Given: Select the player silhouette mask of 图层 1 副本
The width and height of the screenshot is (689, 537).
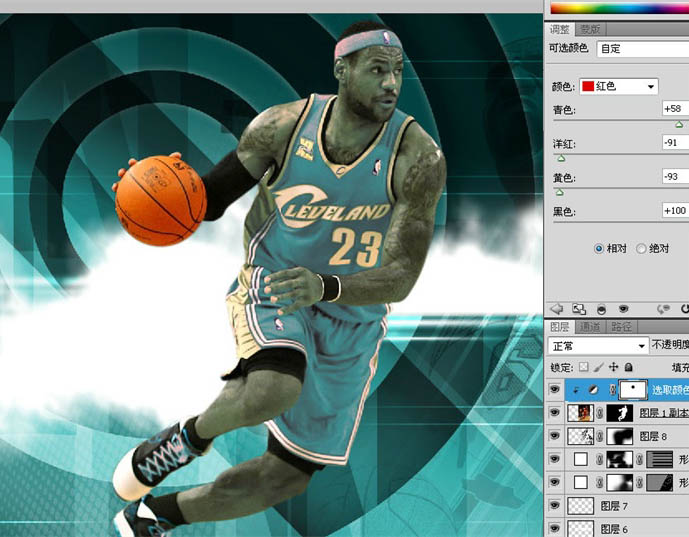Looking at the screenshot, I should click(620, 413).
